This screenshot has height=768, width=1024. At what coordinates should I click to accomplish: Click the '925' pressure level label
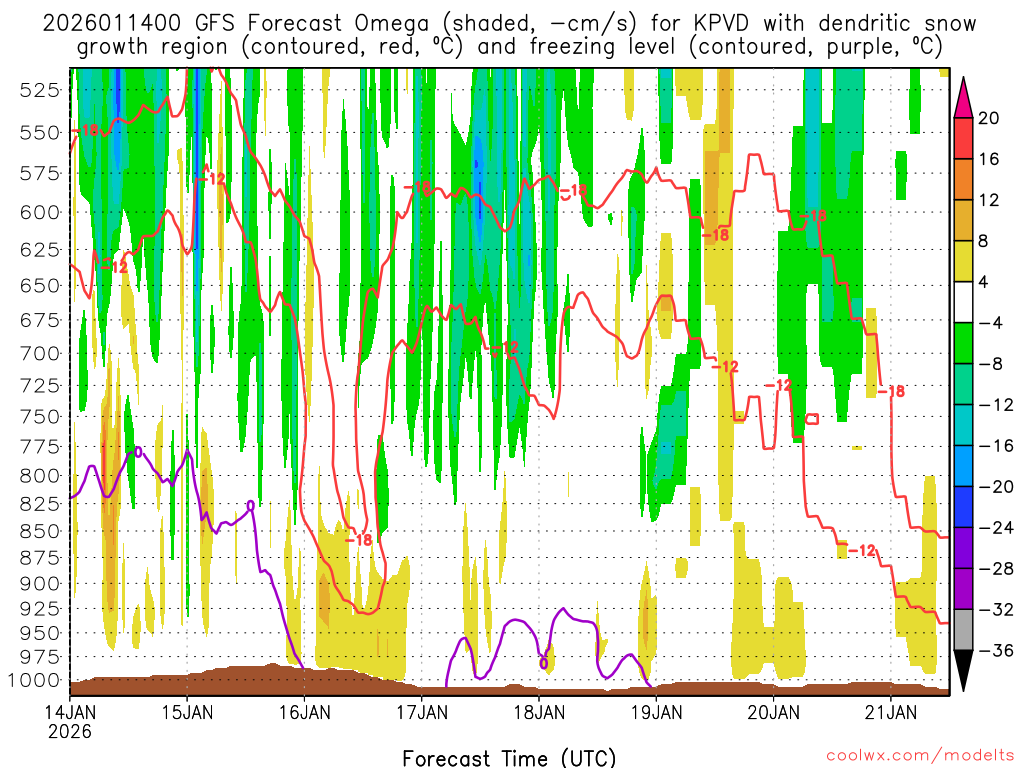[x=40, y=608]
